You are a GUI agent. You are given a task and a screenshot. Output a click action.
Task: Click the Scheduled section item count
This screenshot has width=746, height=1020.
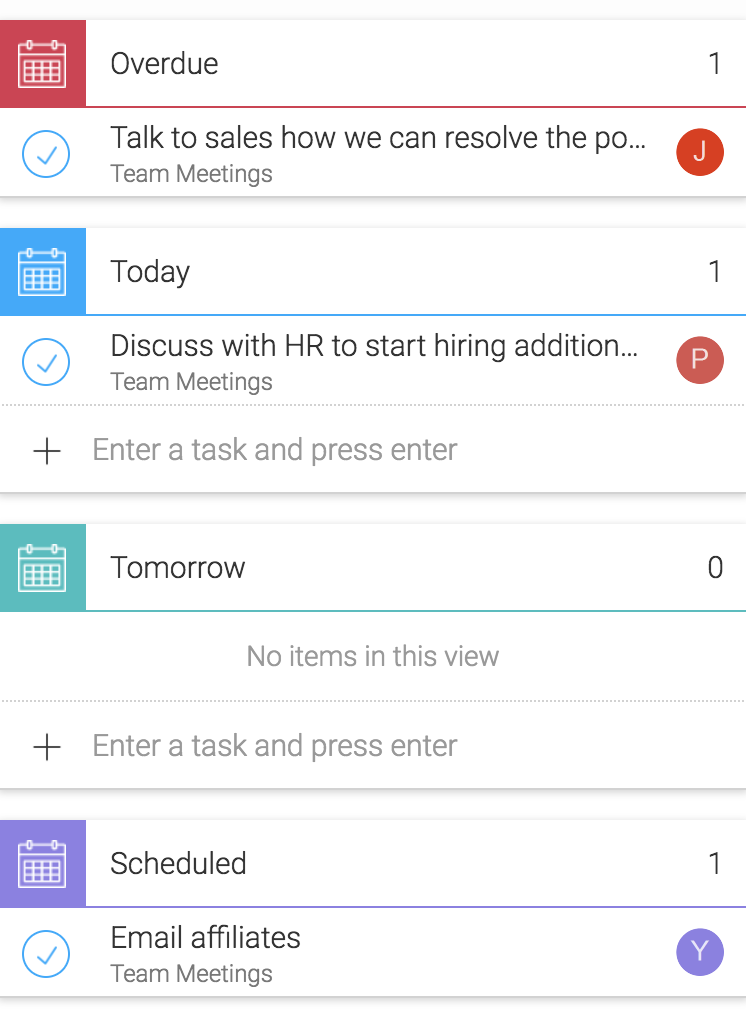coord(714,863)
